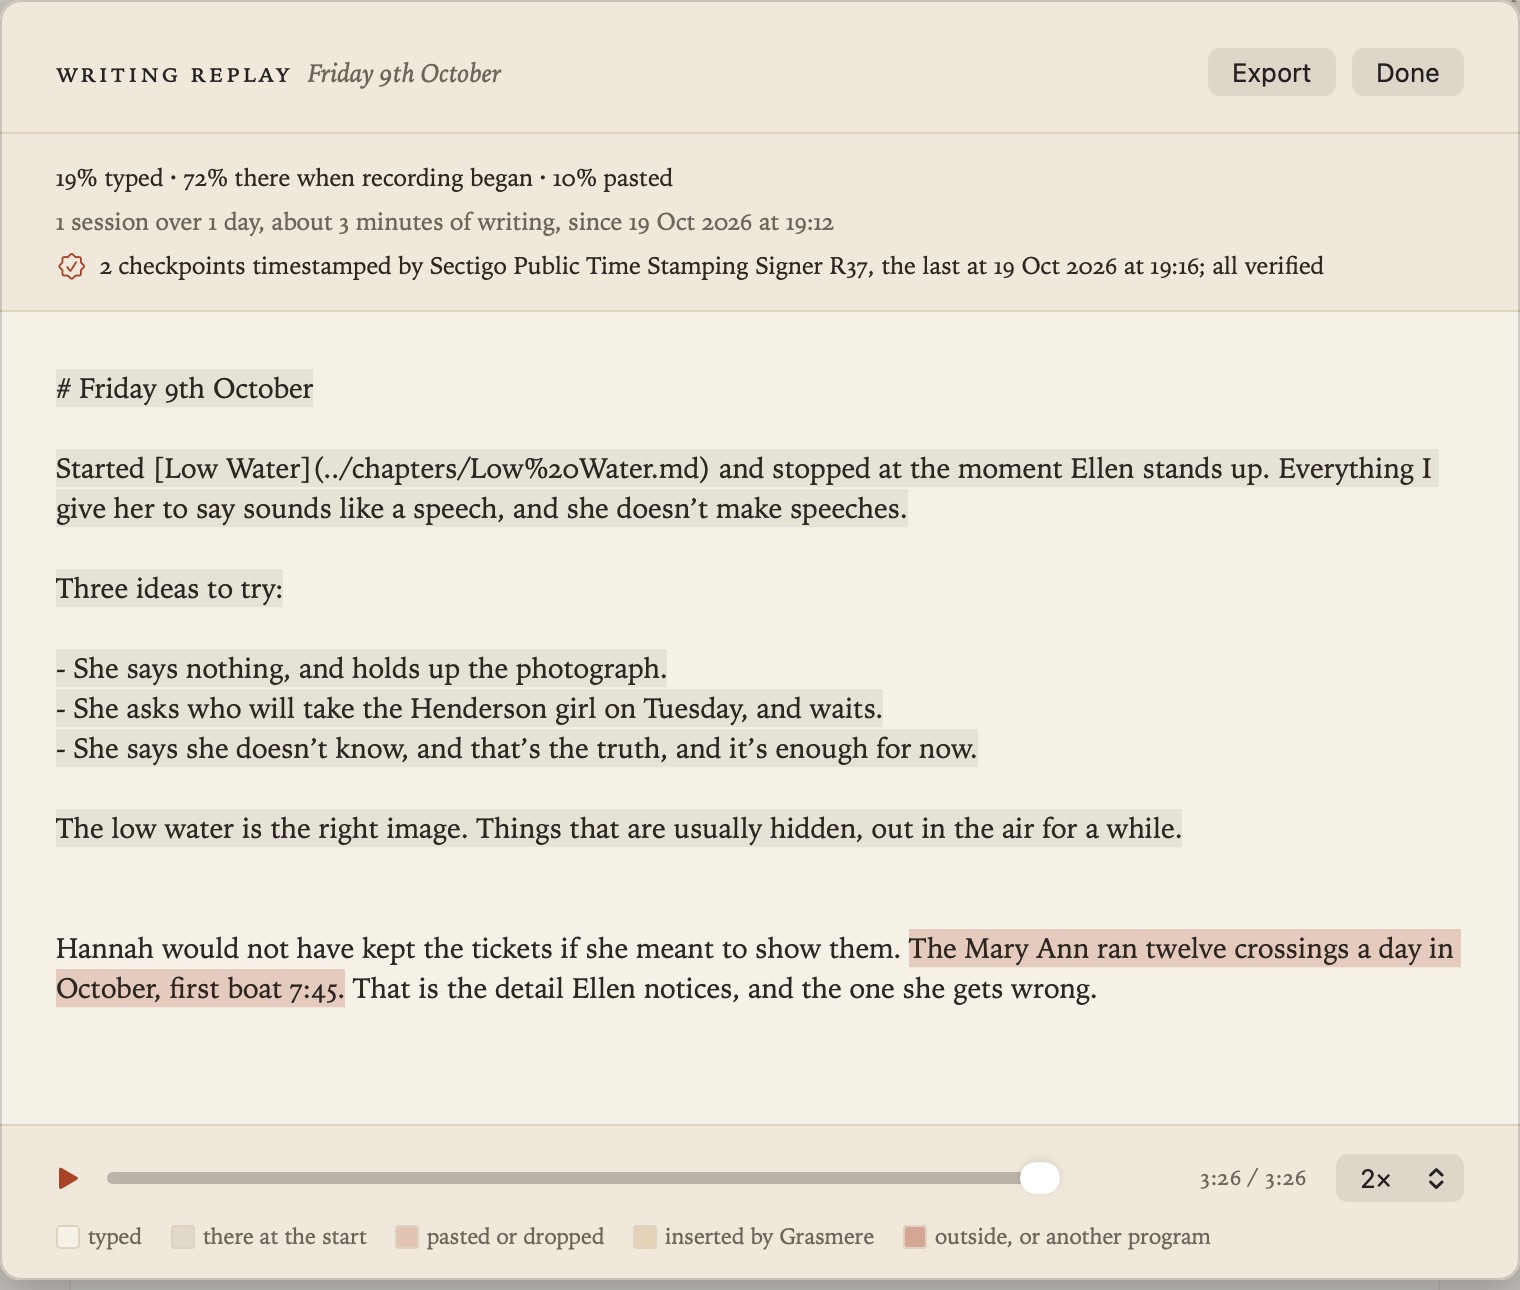Click the line 'She says she doesn't know…enough for now.'
The image size is (1520, 1290).
(x=516, y=748)
